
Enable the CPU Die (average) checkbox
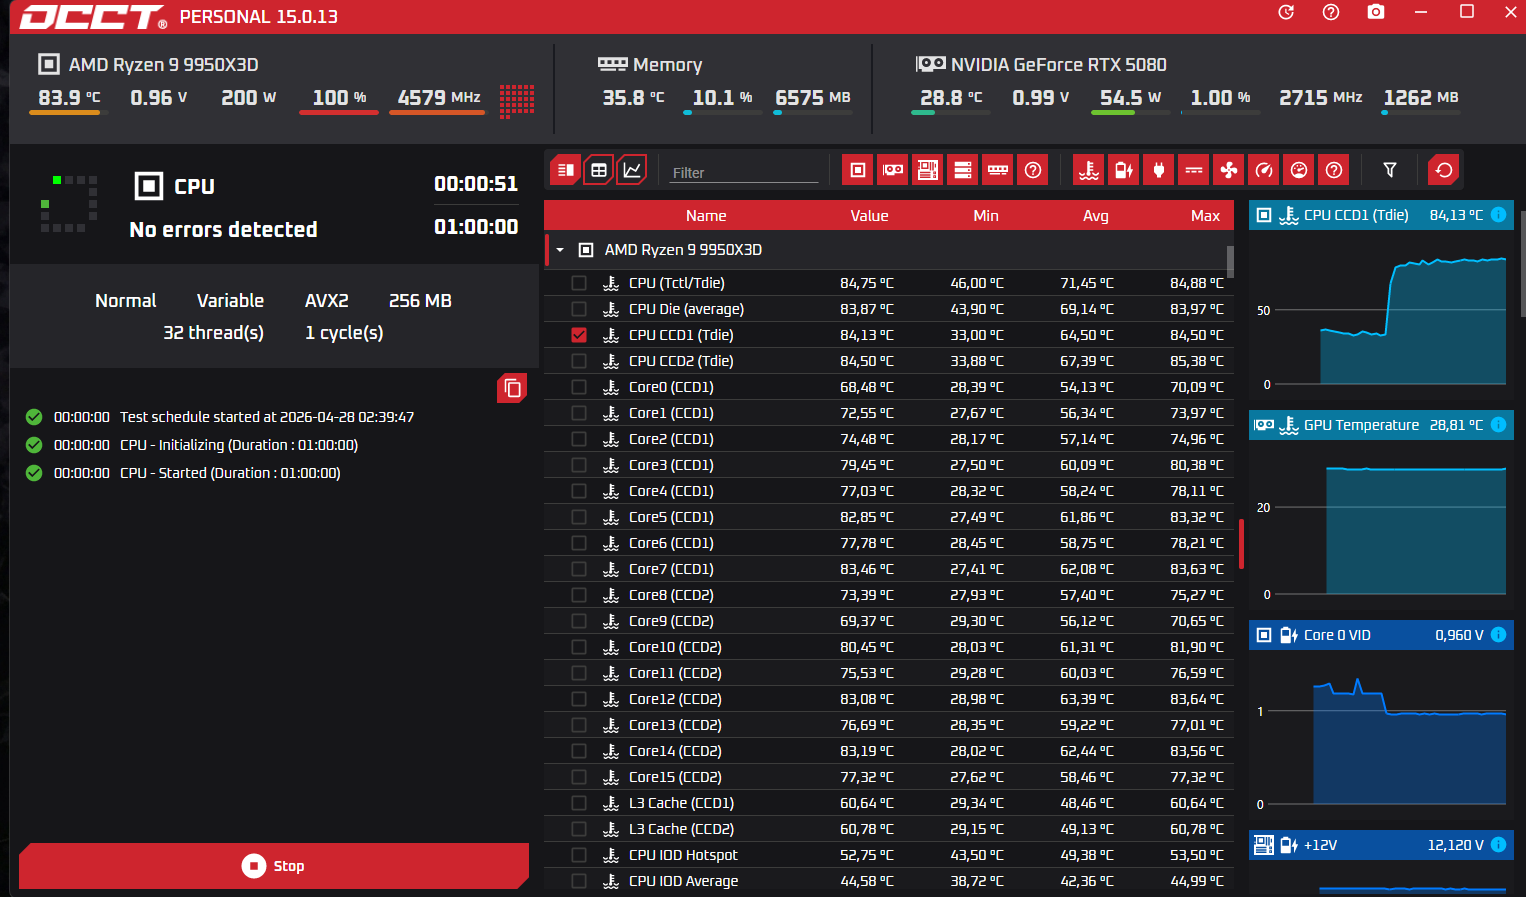579,309
